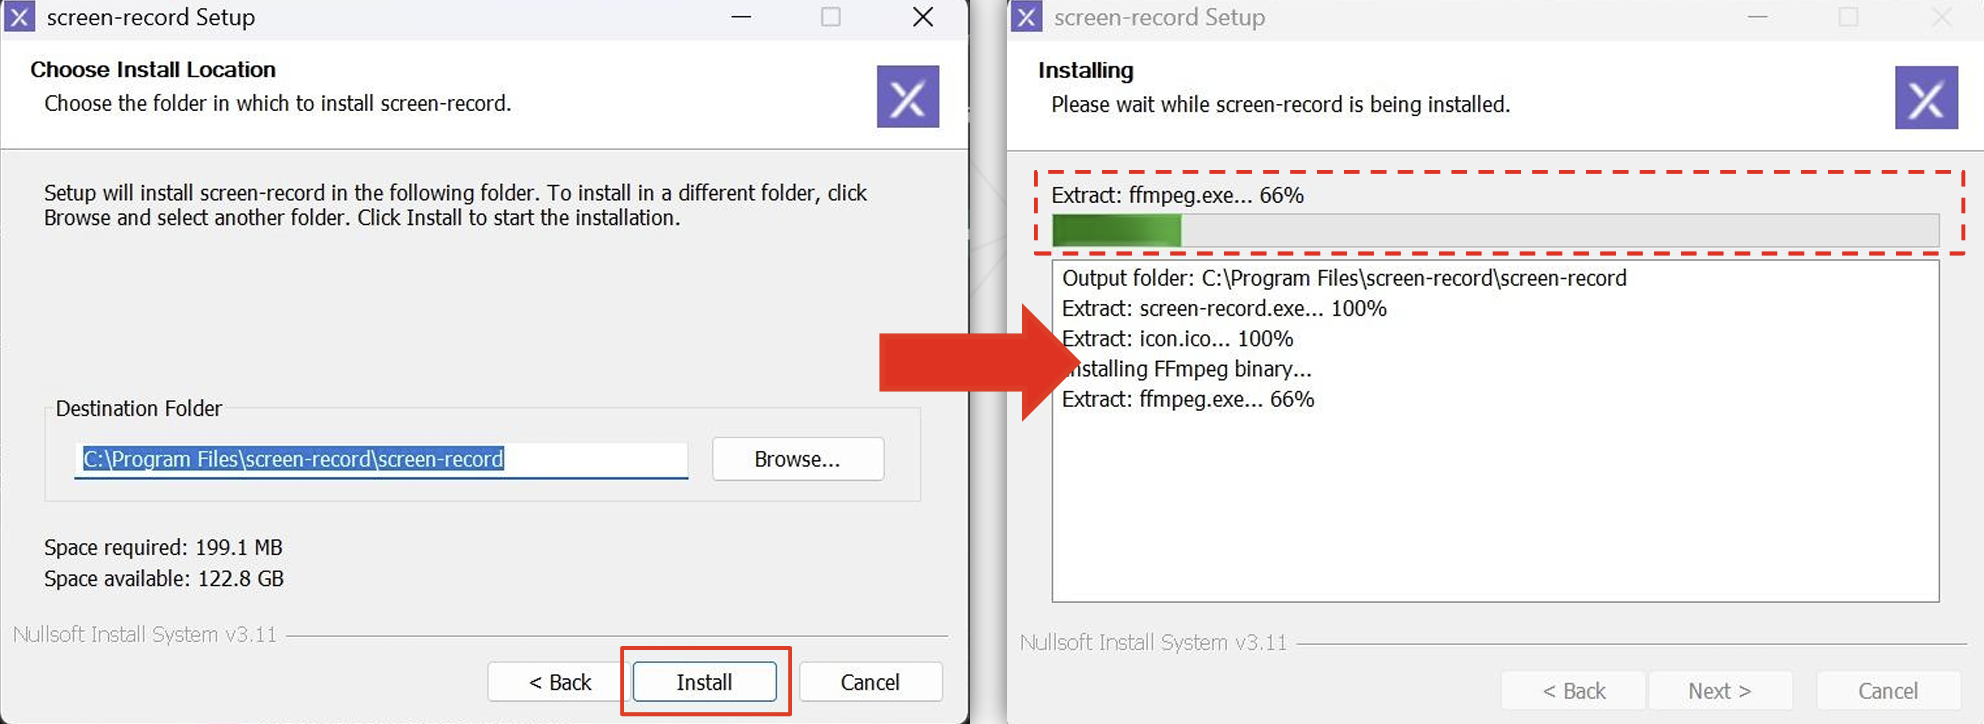
Task: Open the Browse... folder picker
Action: click(x=797, y=459)
